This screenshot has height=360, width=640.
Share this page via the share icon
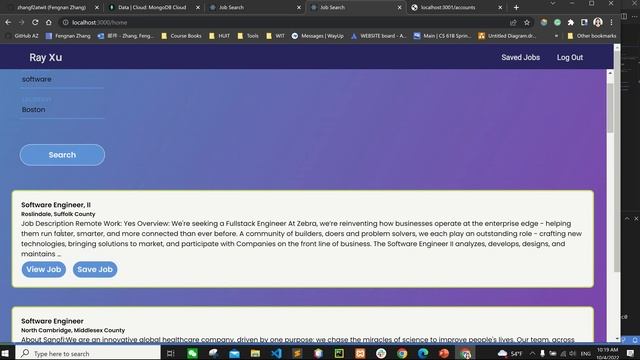click(513, 22)
